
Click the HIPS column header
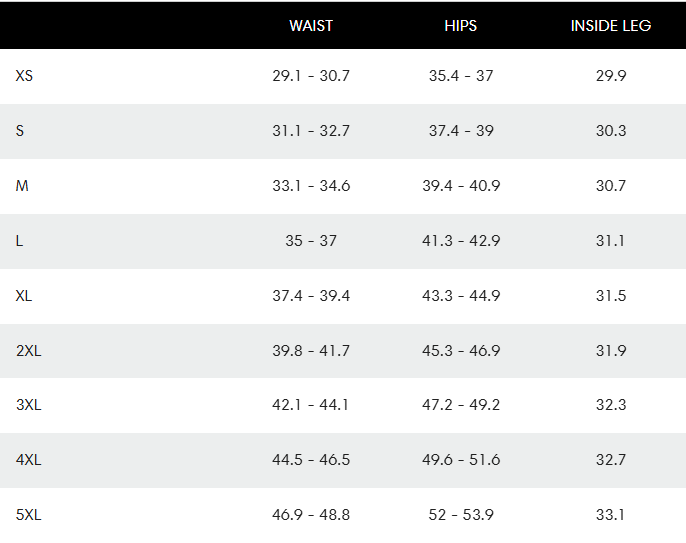click(461, 26)
